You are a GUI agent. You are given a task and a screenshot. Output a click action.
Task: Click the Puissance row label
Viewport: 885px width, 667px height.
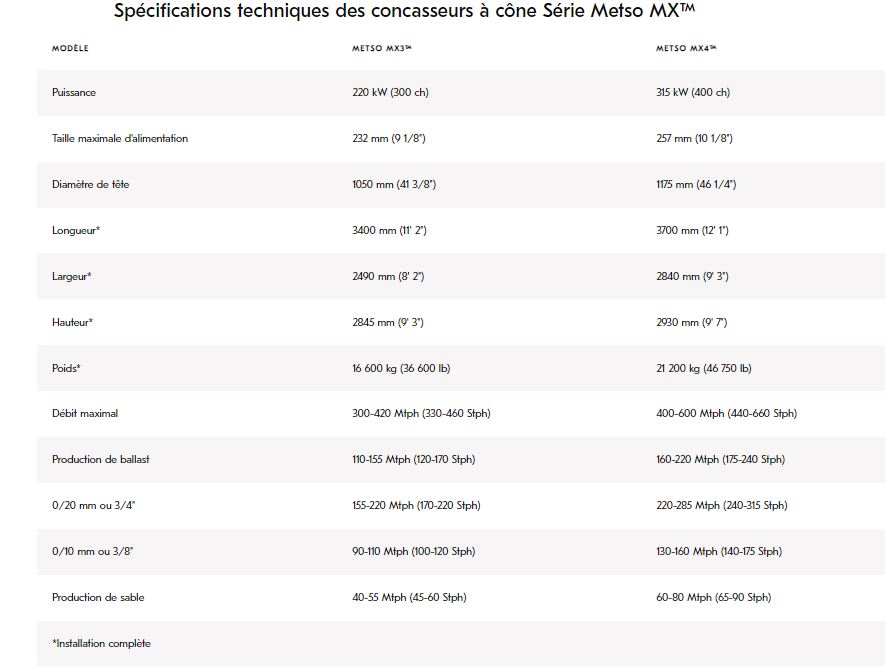coord(74,93)
